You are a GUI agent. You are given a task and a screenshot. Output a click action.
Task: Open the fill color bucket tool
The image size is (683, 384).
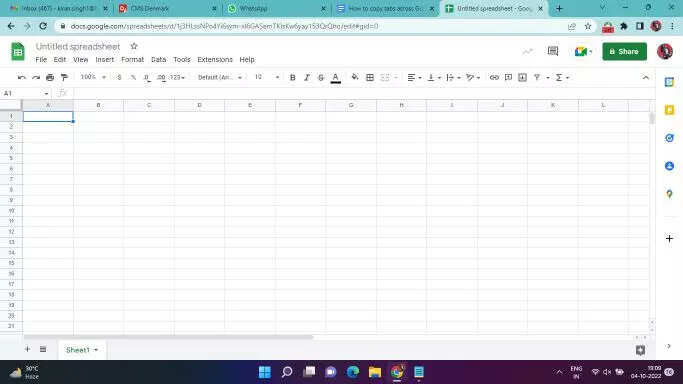point(355,77)
